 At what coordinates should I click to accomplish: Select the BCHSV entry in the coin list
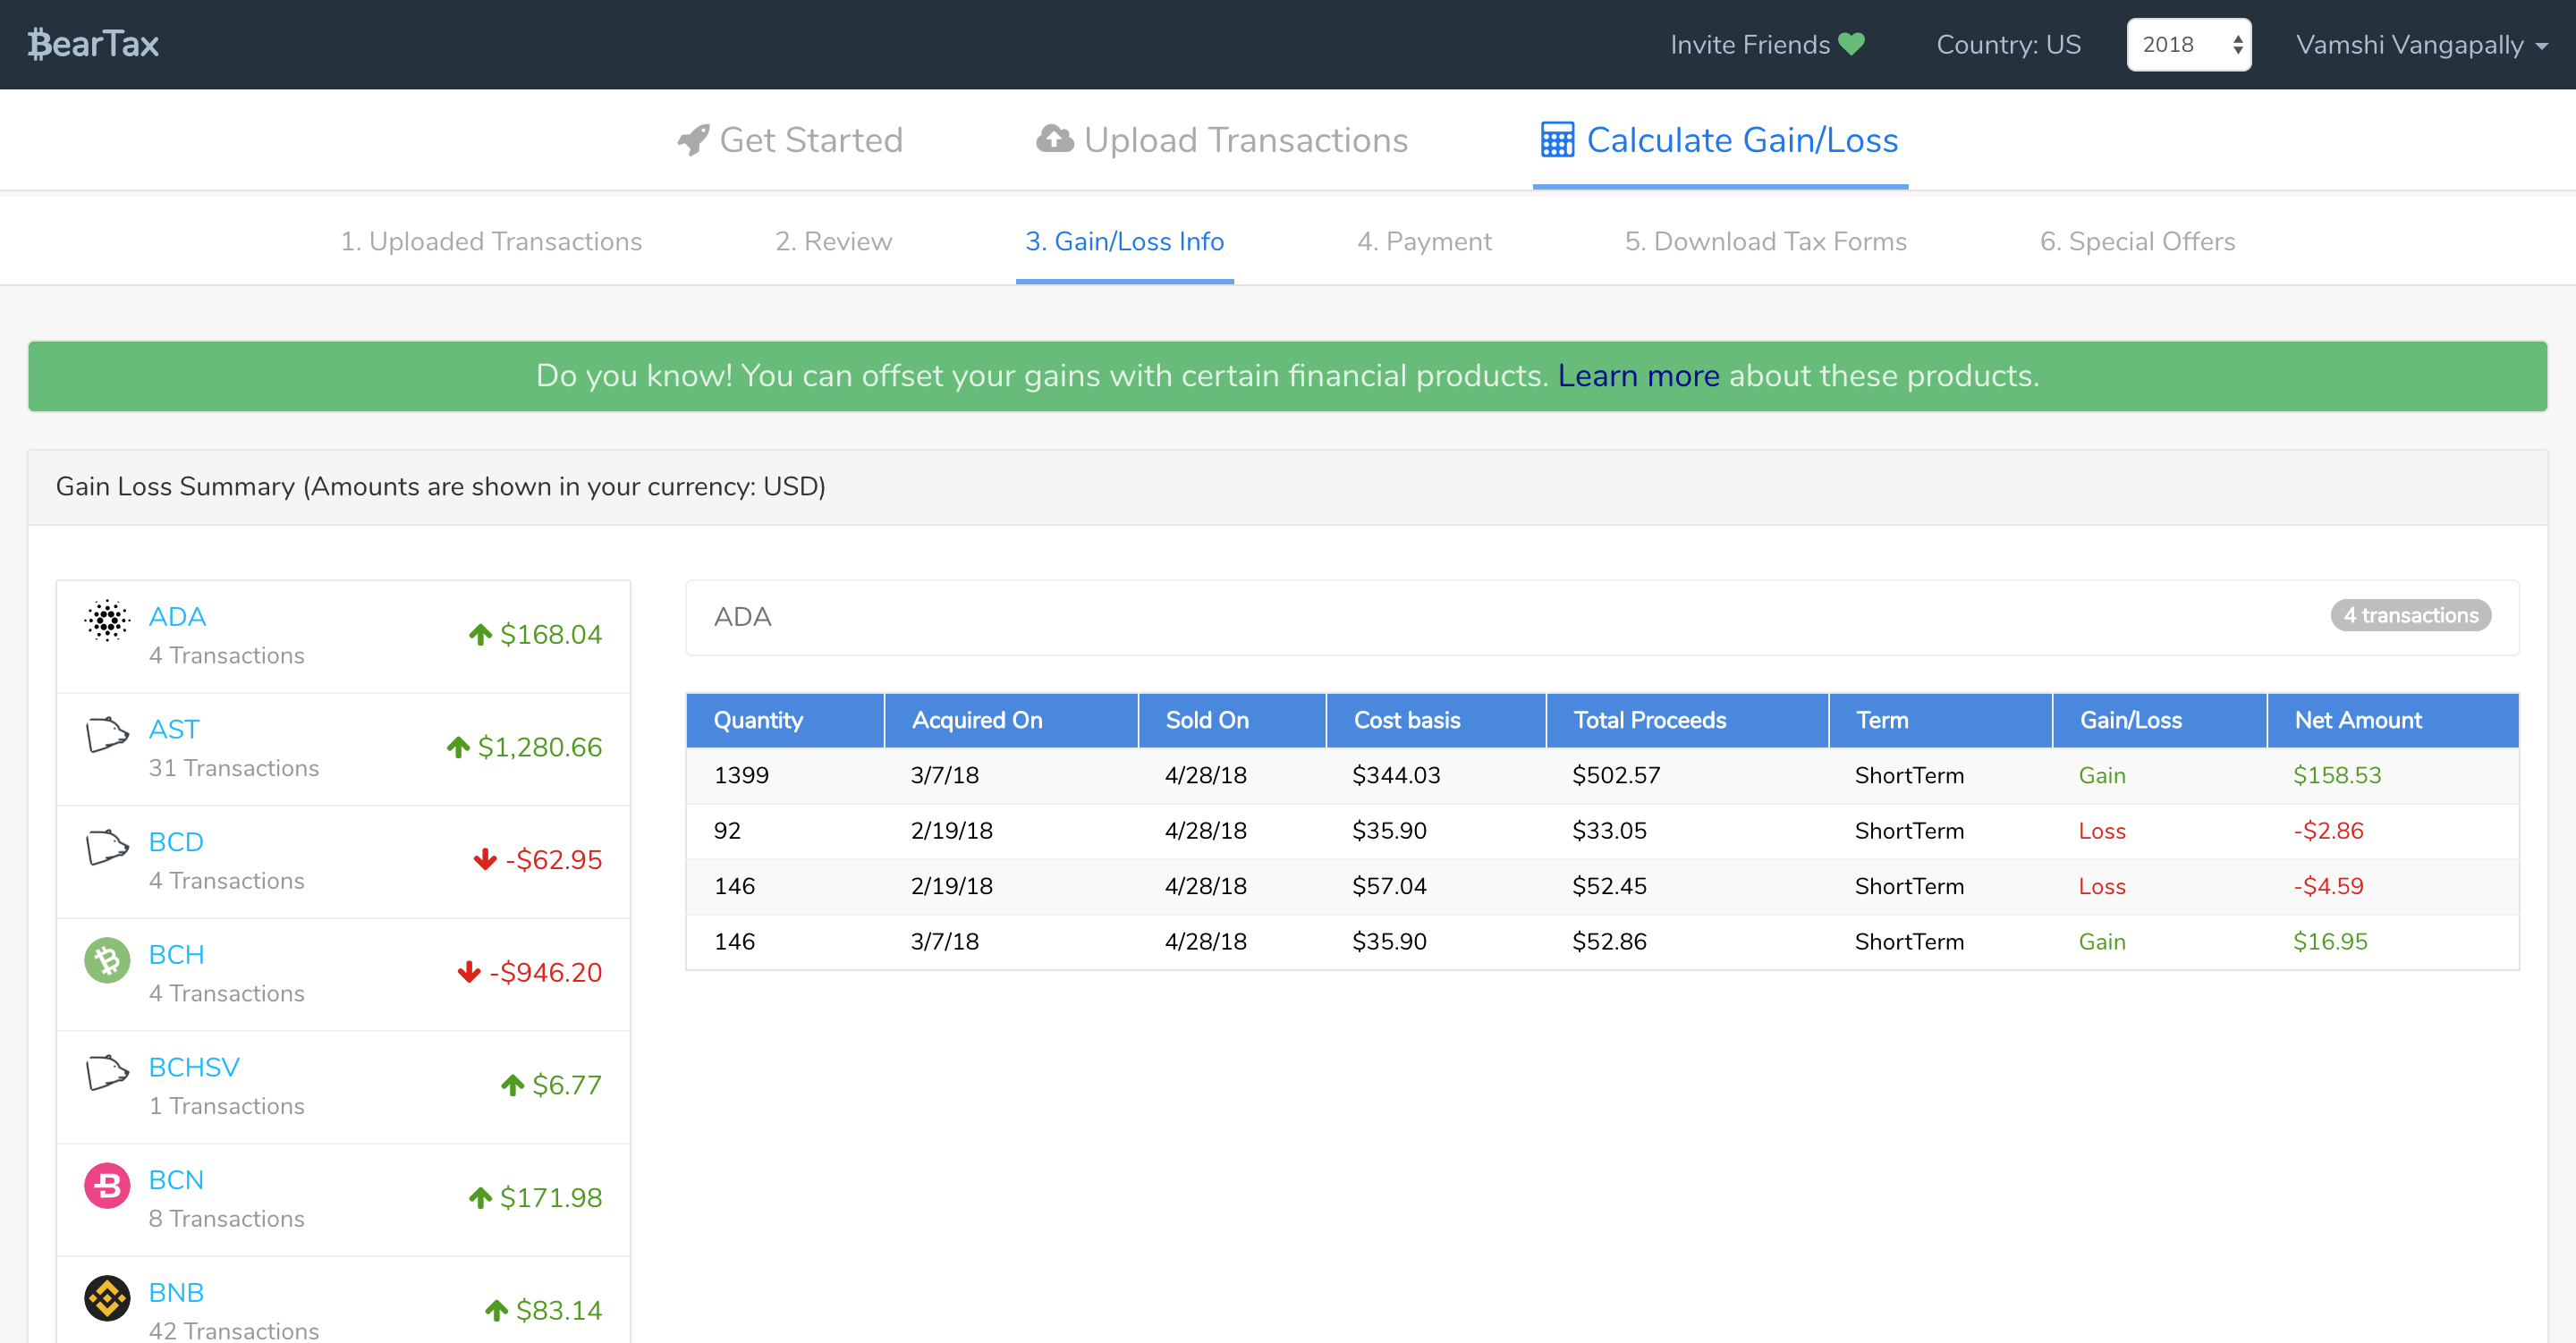coord(194,1067)
